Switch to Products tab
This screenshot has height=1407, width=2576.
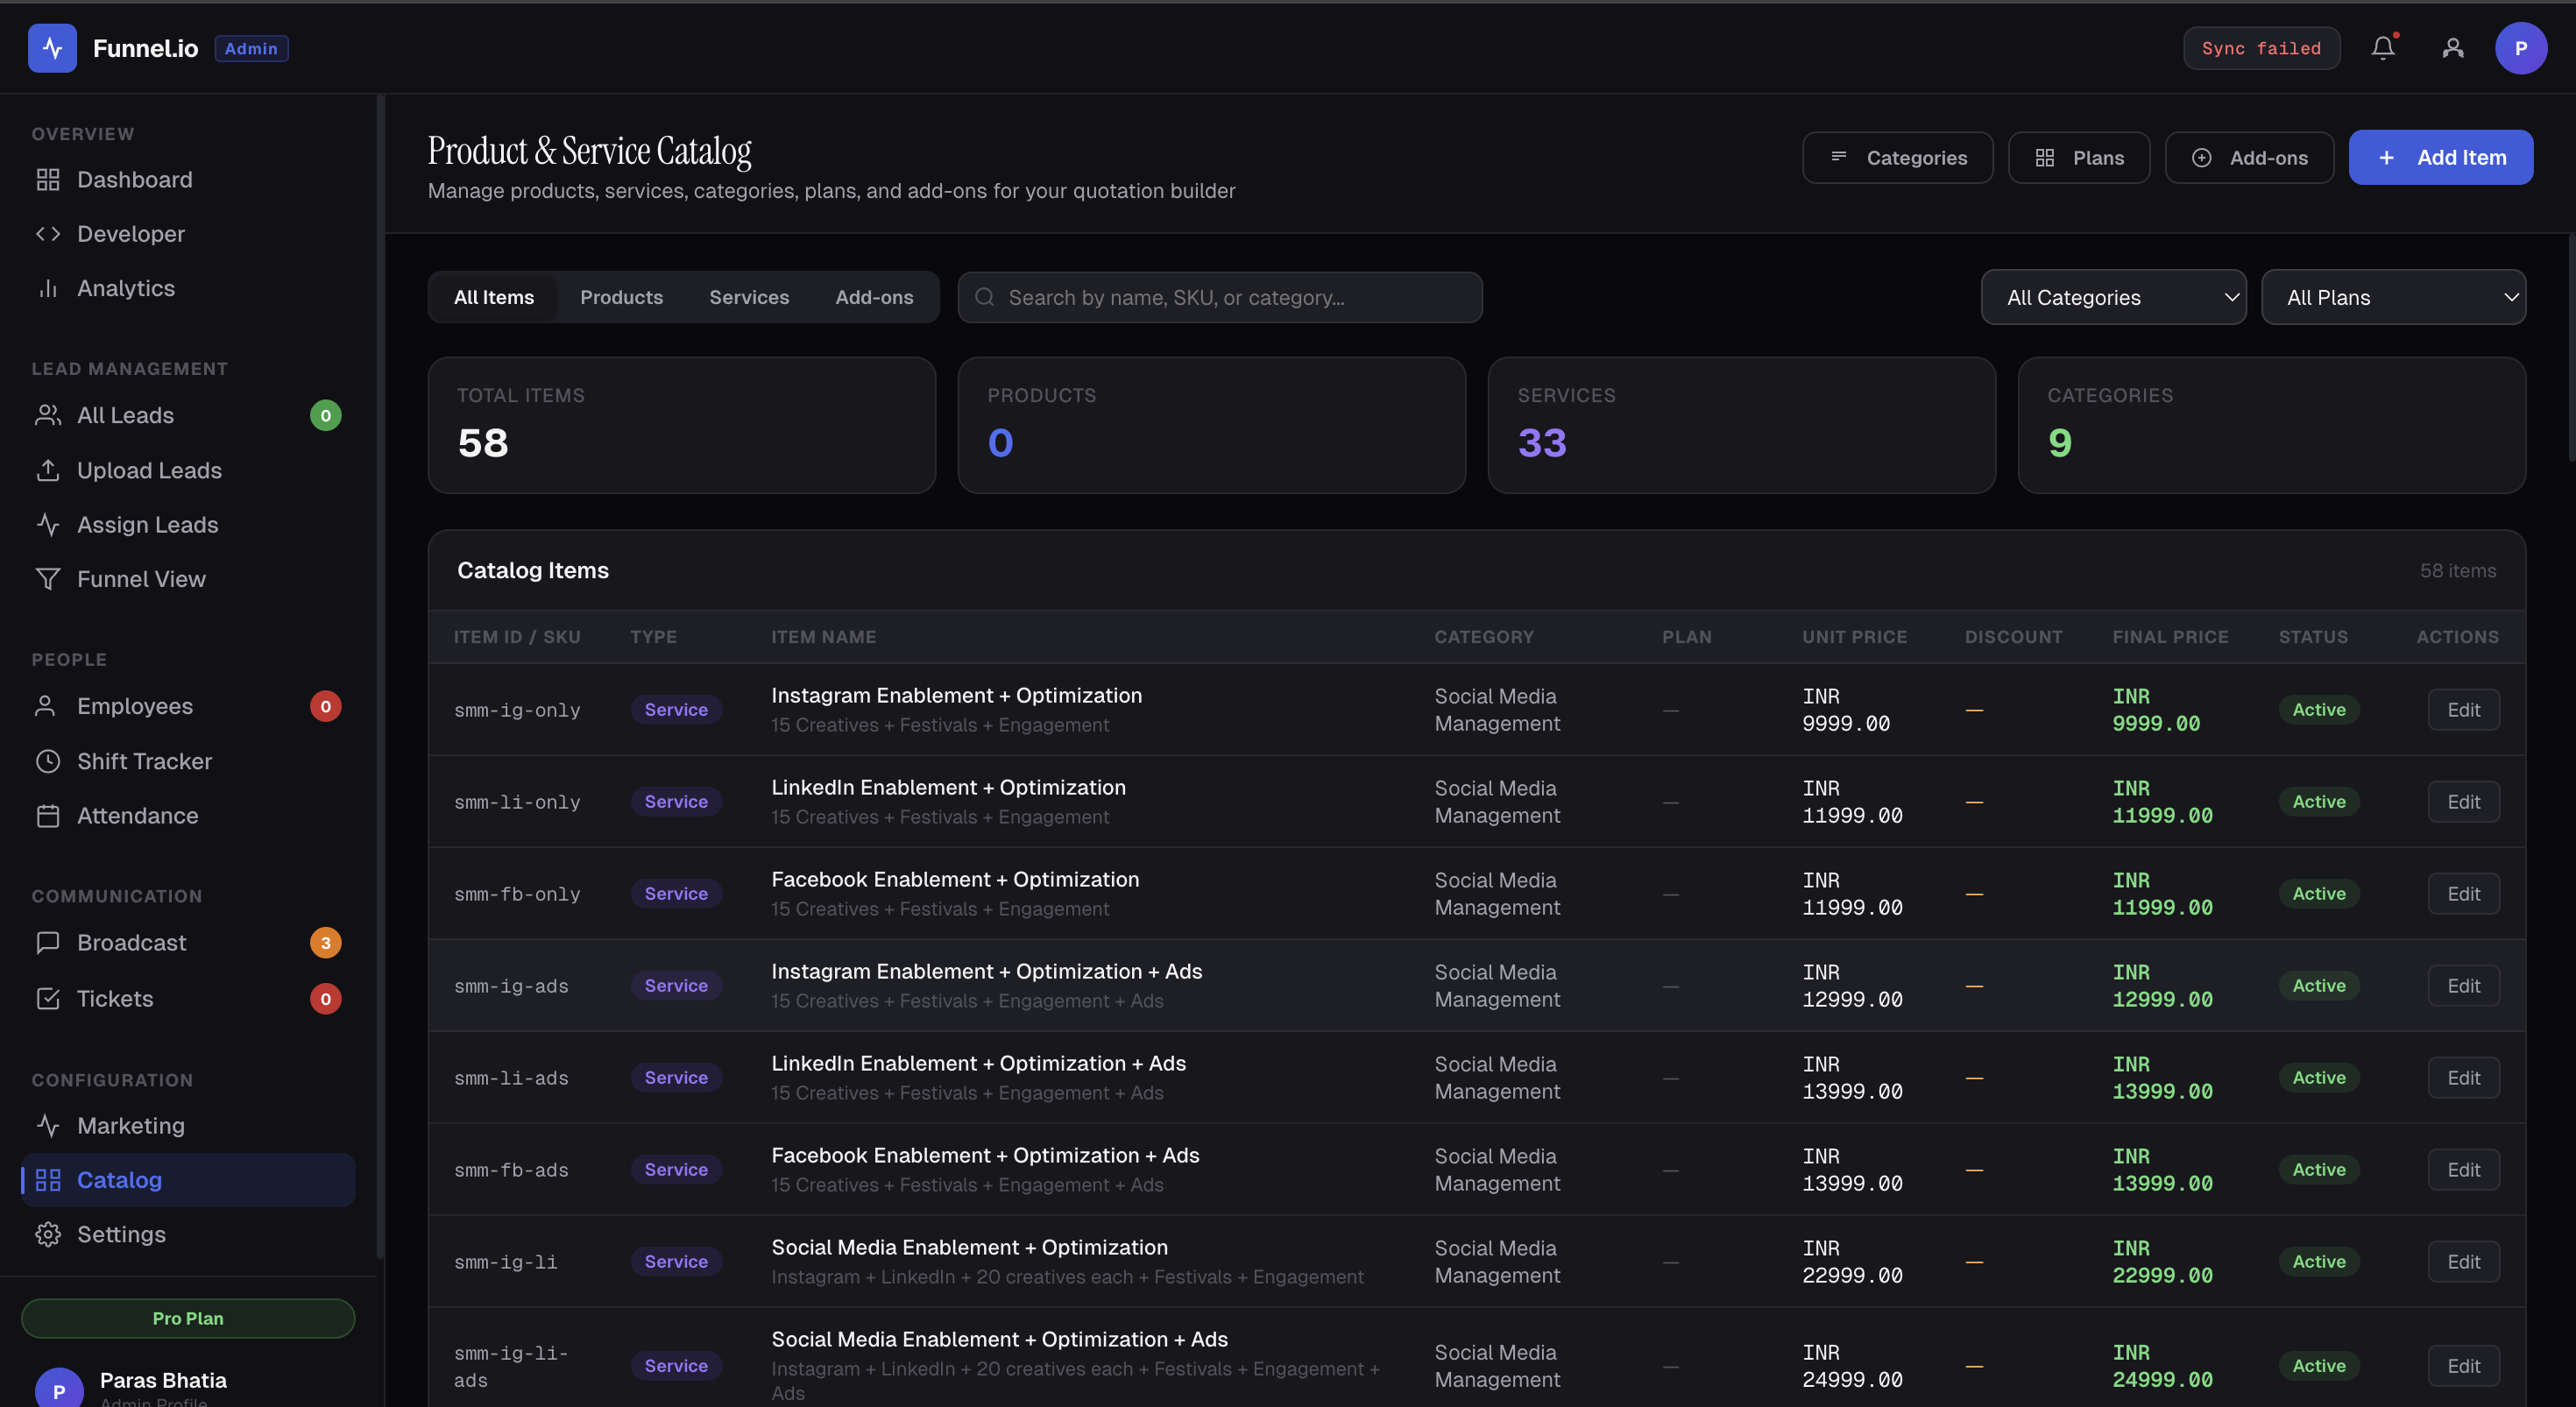[621, 297]
